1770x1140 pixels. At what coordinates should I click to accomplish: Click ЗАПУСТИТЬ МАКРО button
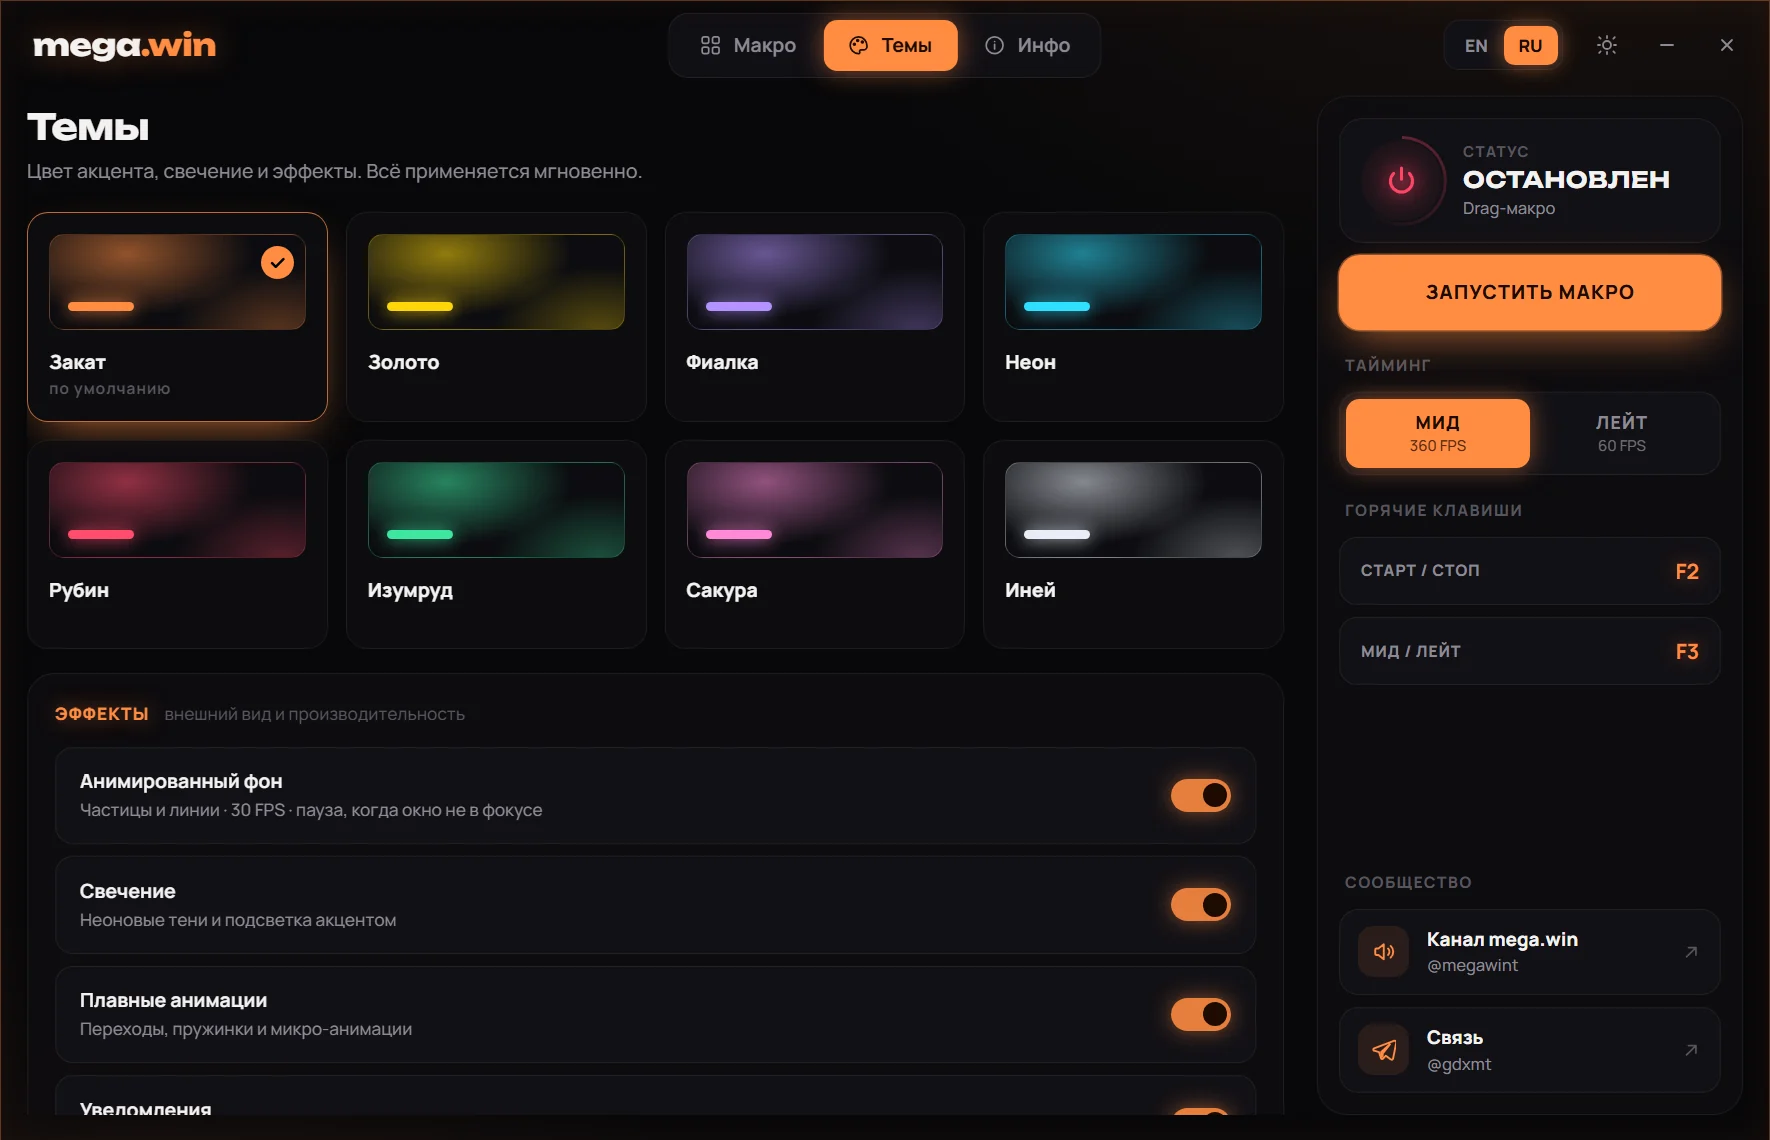point(1530,292)
